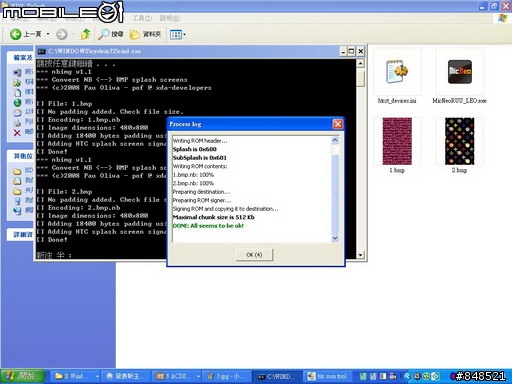Select the MicNeoRUU_LEO.exe file icon
The width and height of the screenshot is (512, 384).
459,72
